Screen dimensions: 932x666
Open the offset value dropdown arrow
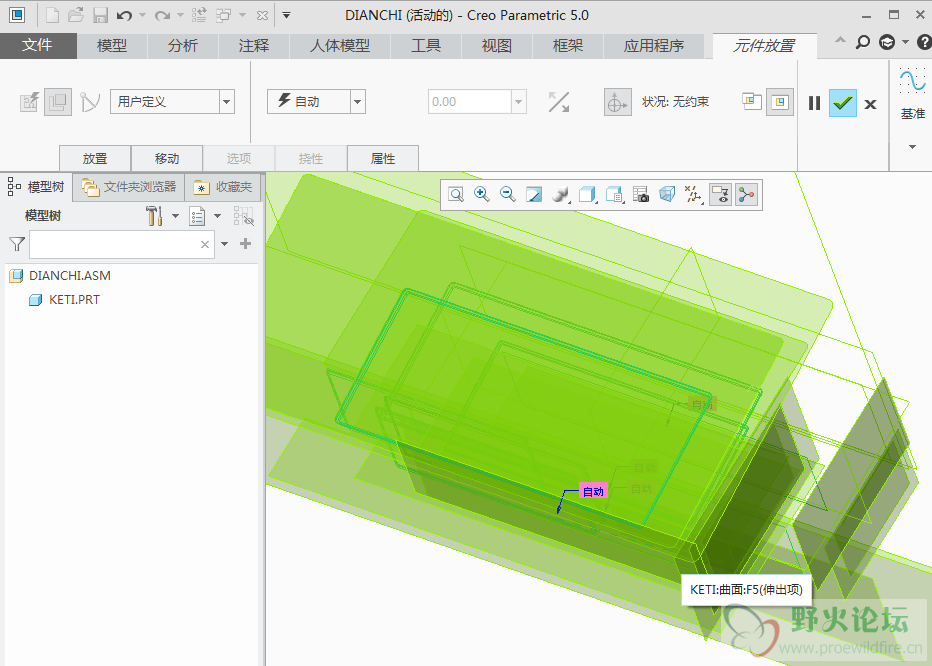[x=519, y=102]
